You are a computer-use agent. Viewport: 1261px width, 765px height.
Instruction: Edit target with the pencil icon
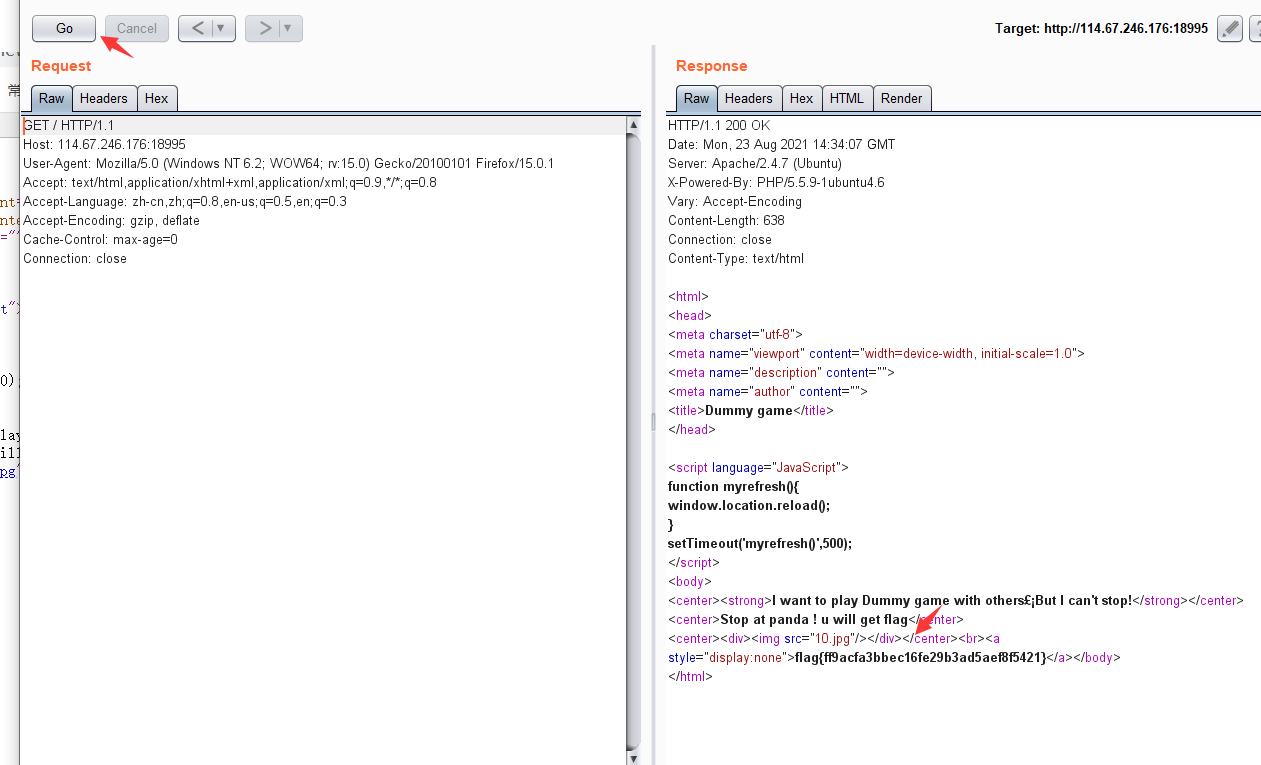(1230, 28)
